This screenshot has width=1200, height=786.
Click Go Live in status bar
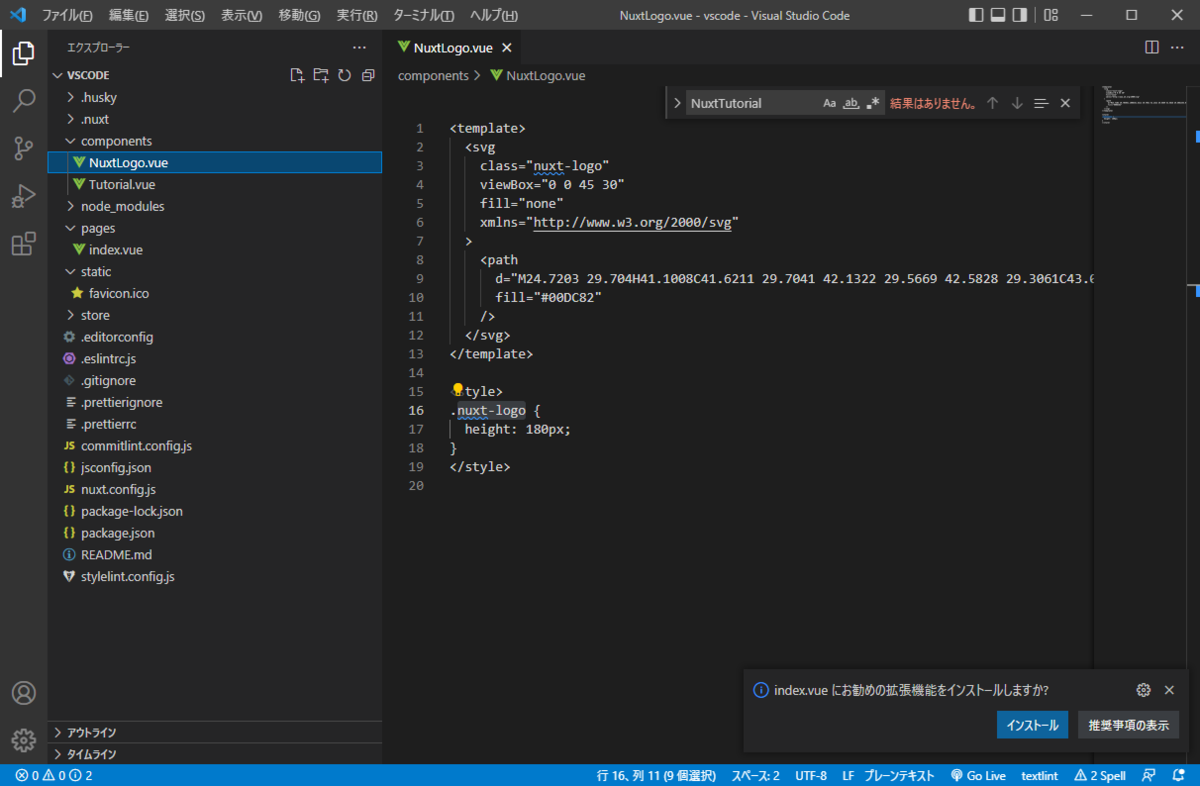point(978,775)
